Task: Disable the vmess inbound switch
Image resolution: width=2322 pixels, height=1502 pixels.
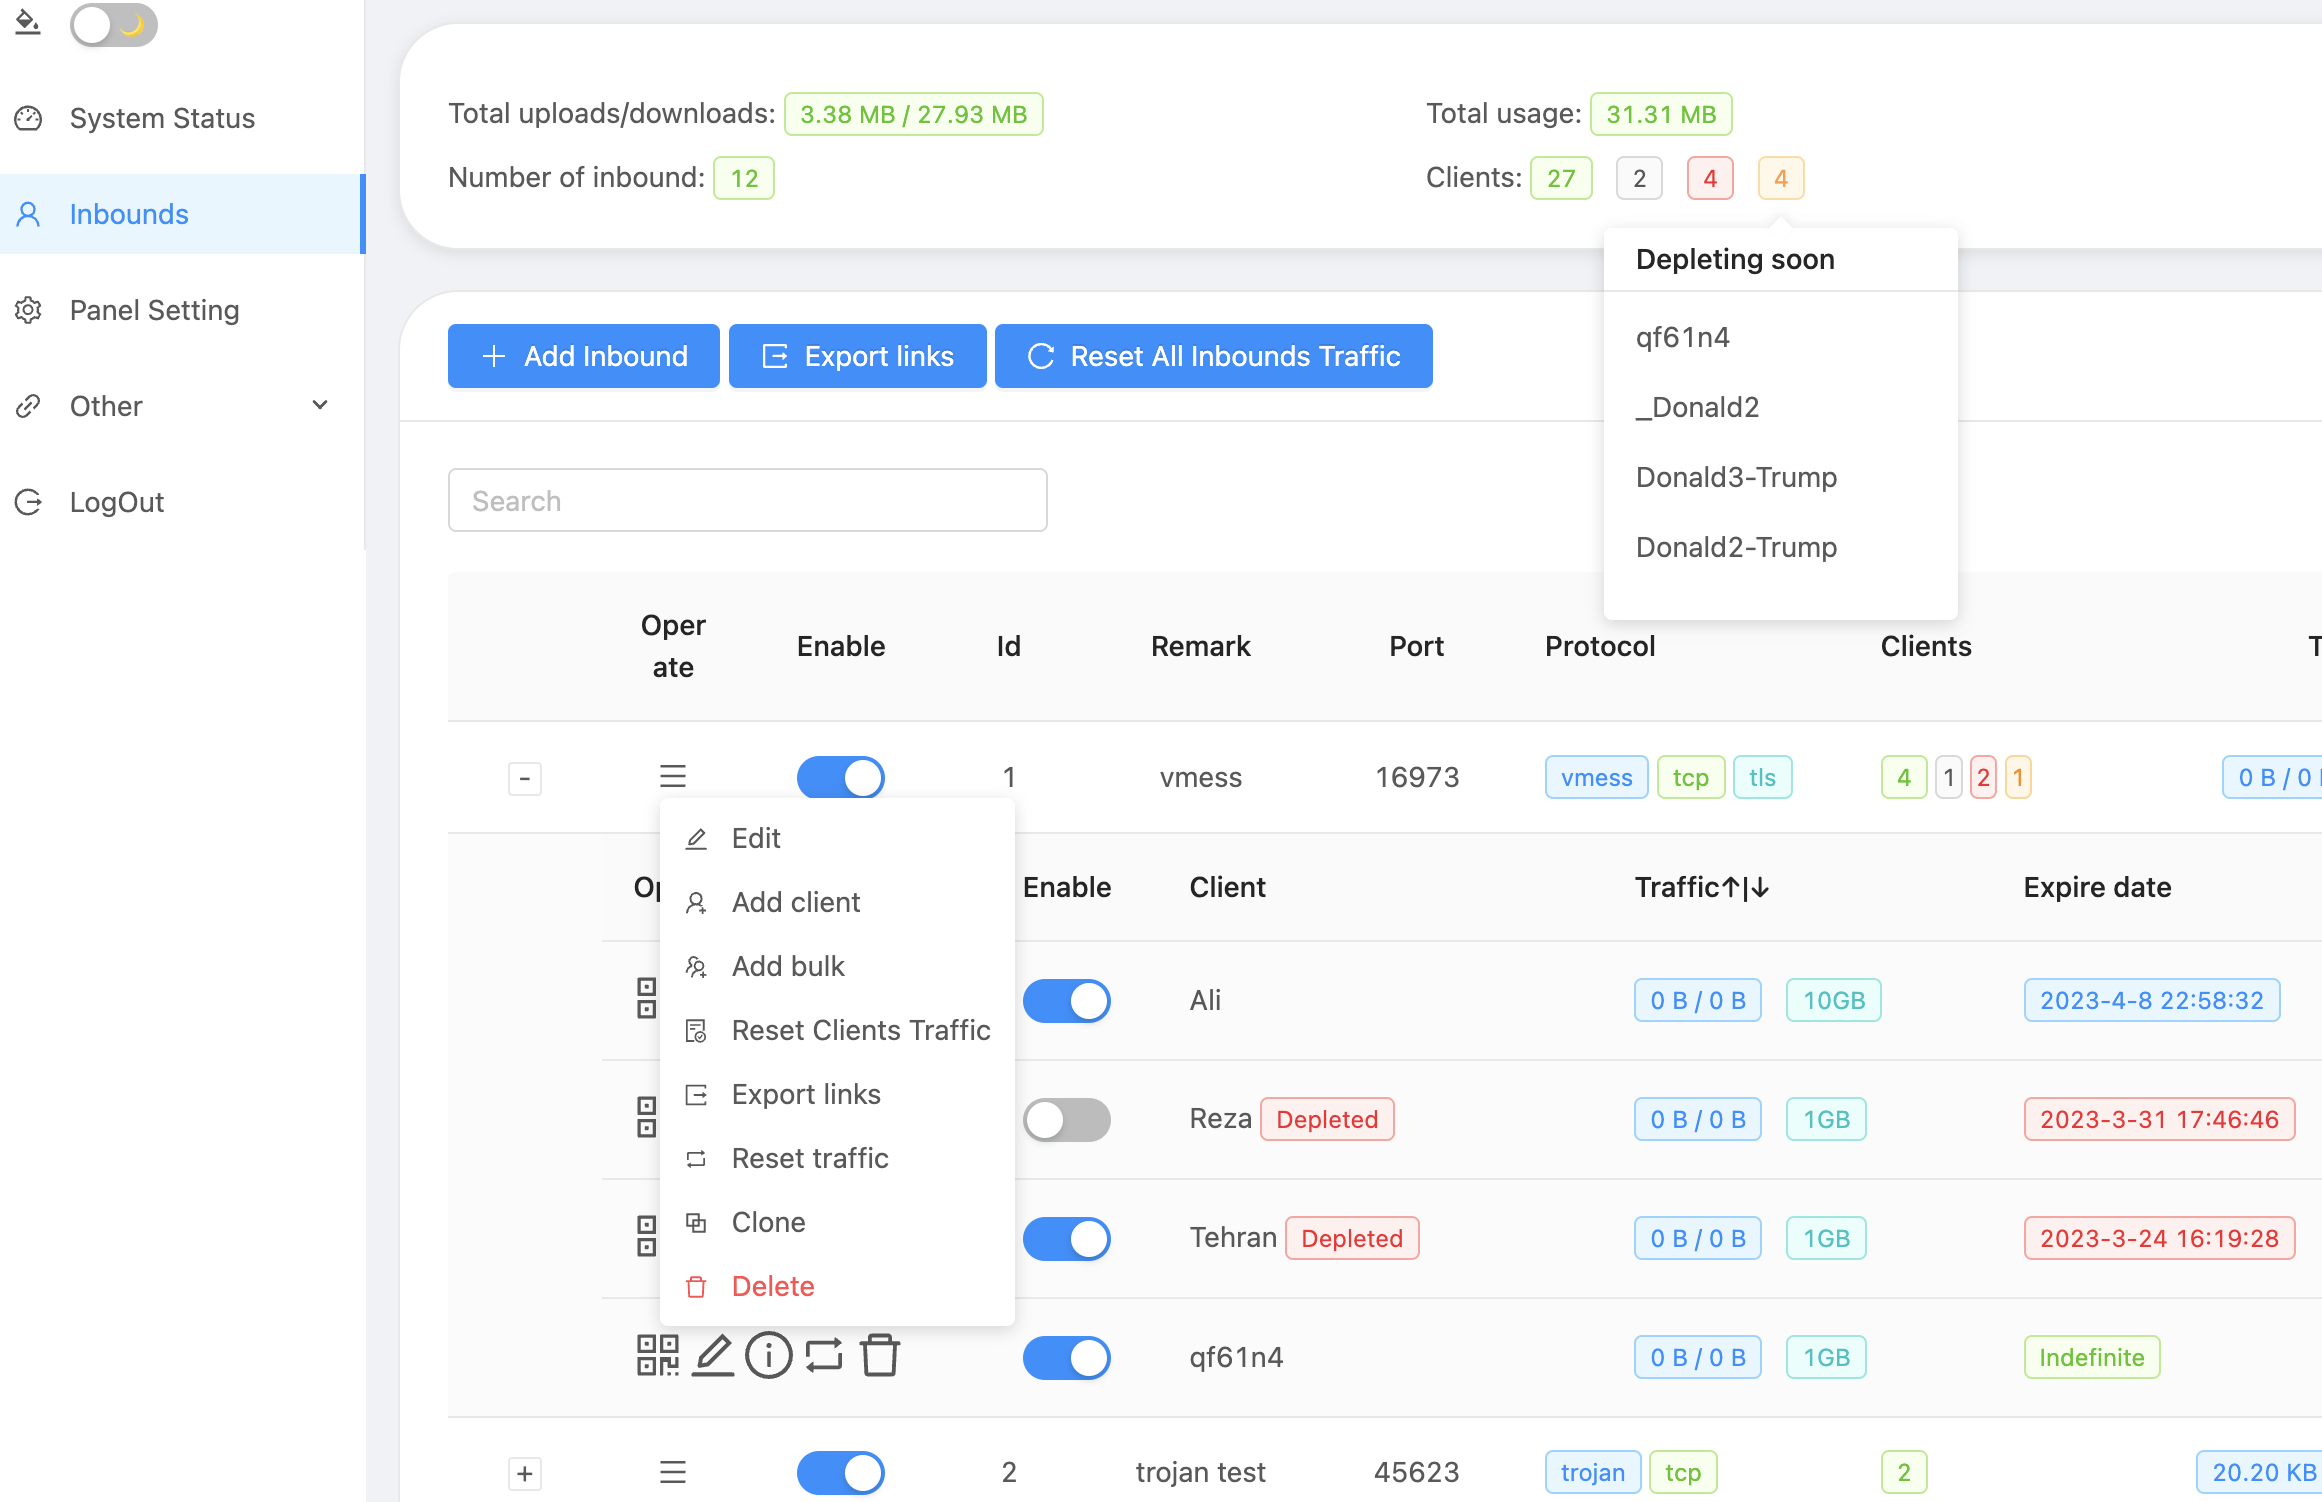Action: click(x=840, y=777)
